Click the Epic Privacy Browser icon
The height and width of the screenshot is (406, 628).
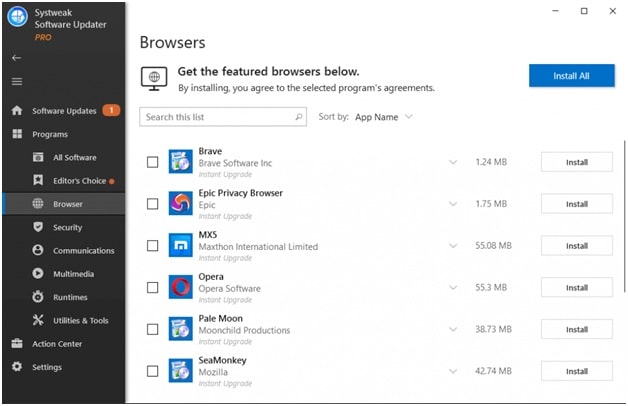[x=180, y=203]
